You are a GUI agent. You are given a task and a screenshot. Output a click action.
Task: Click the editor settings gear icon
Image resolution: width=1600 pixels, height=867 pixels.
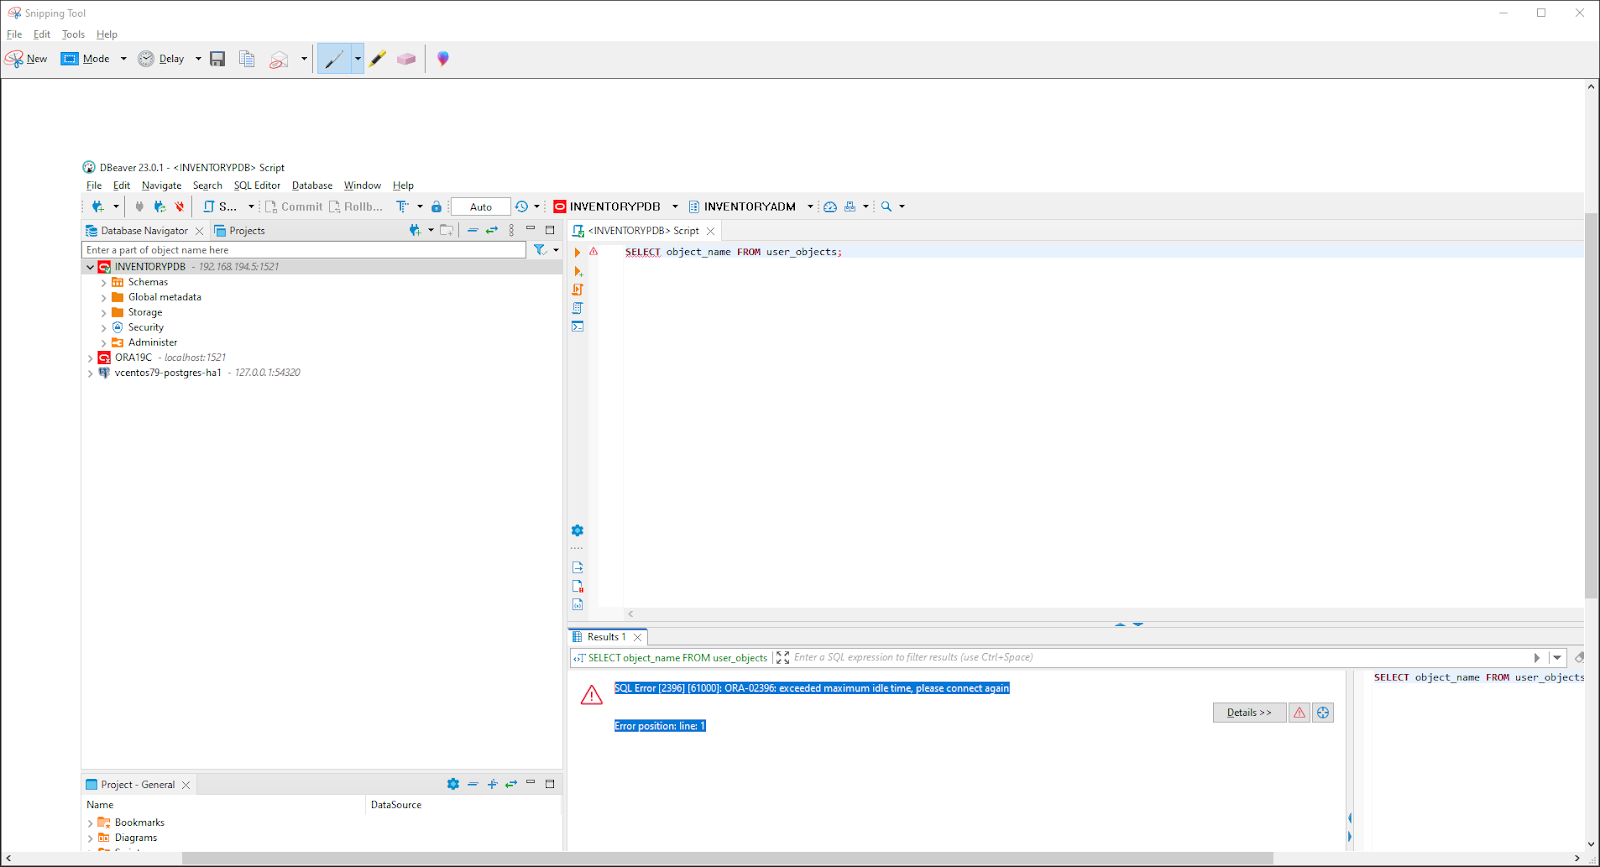click(577, 531)
